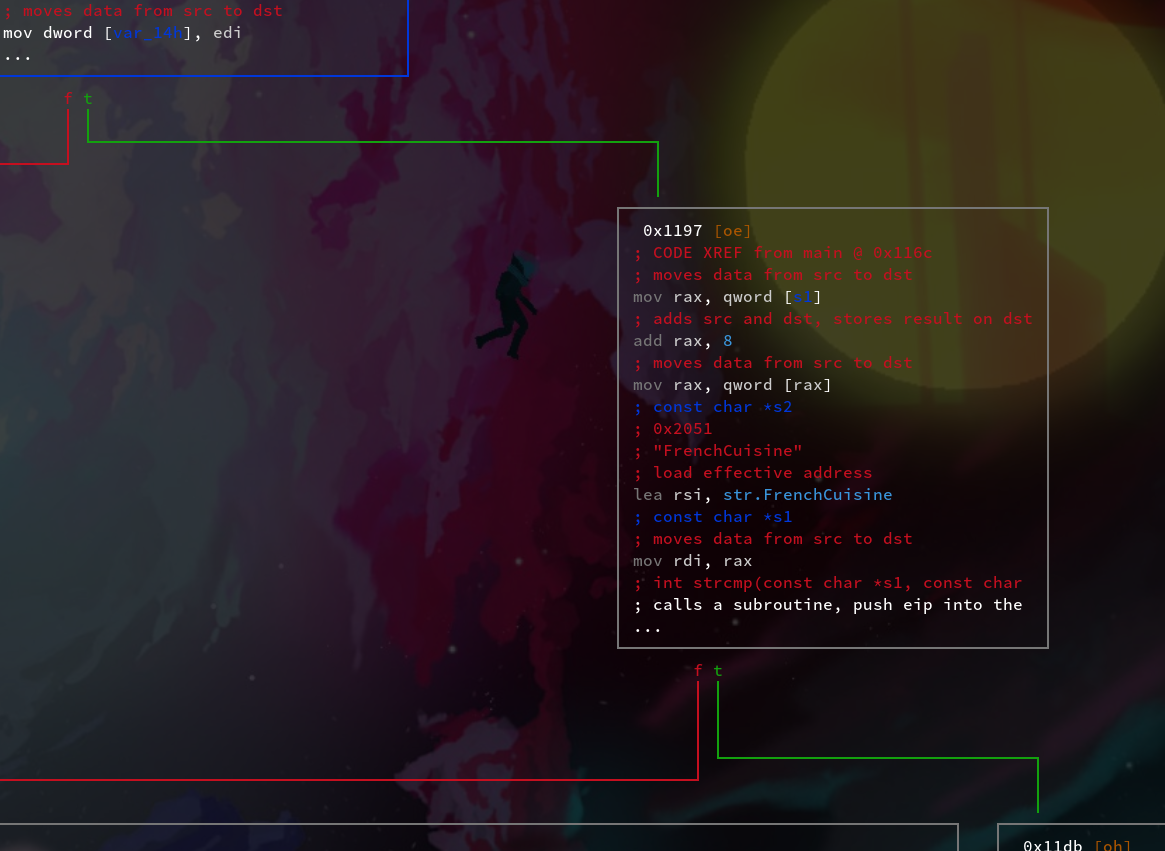Select the [oe] shortcut tag
Image resolution: width=1165 pixels, height=851 pixels.
point(733,231)
